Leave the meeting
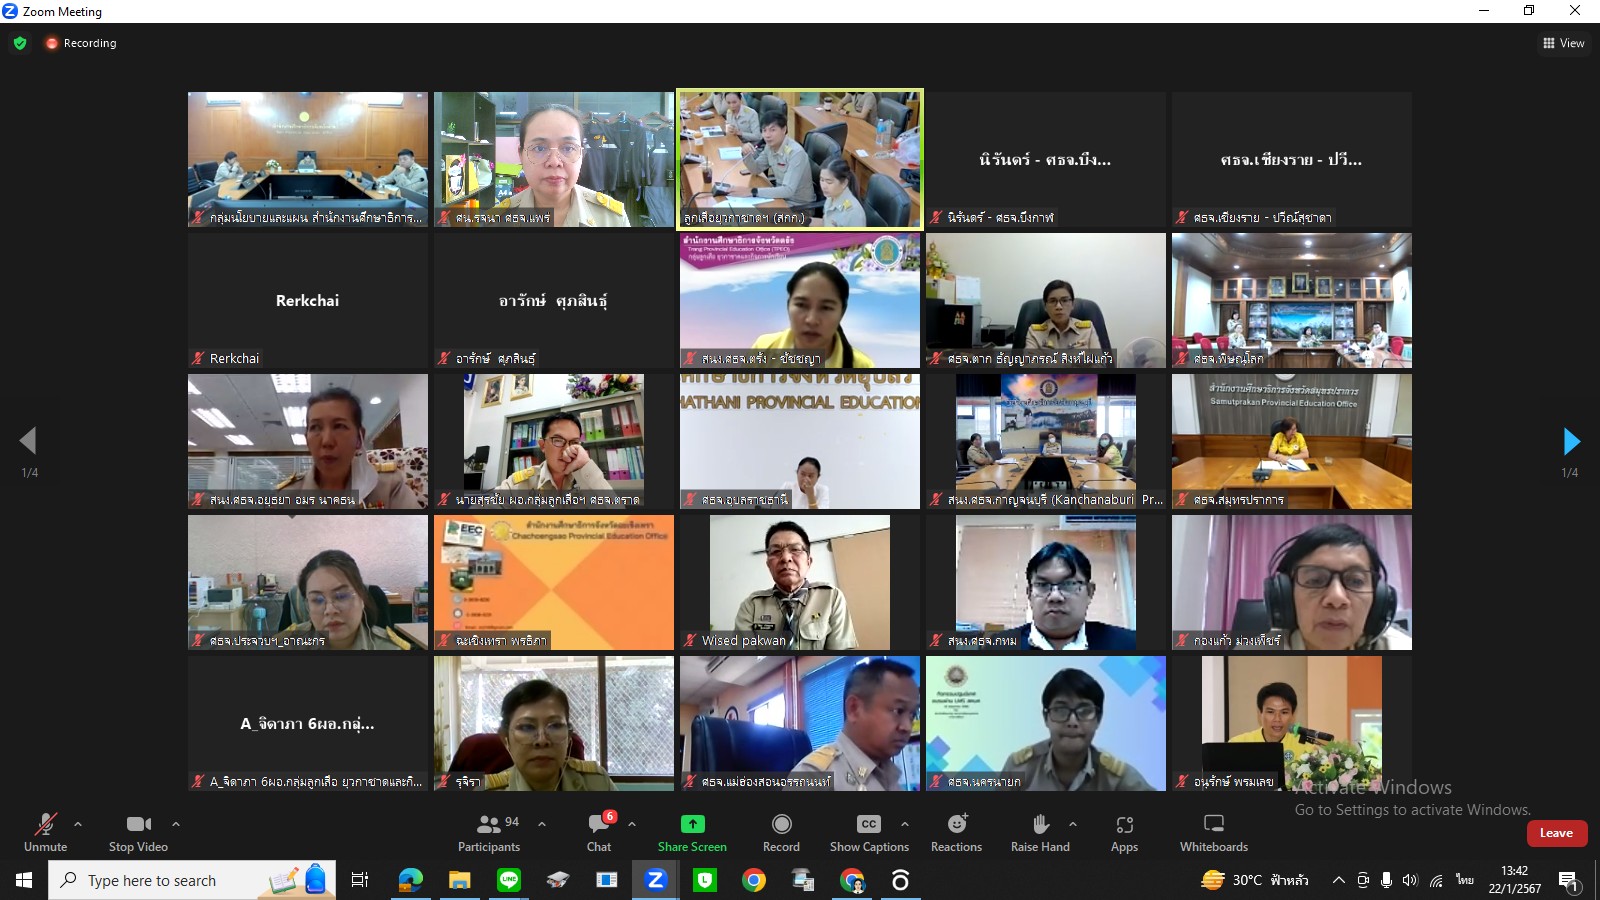Viewport: 1600px width, 900px height. click(1556, 833)
